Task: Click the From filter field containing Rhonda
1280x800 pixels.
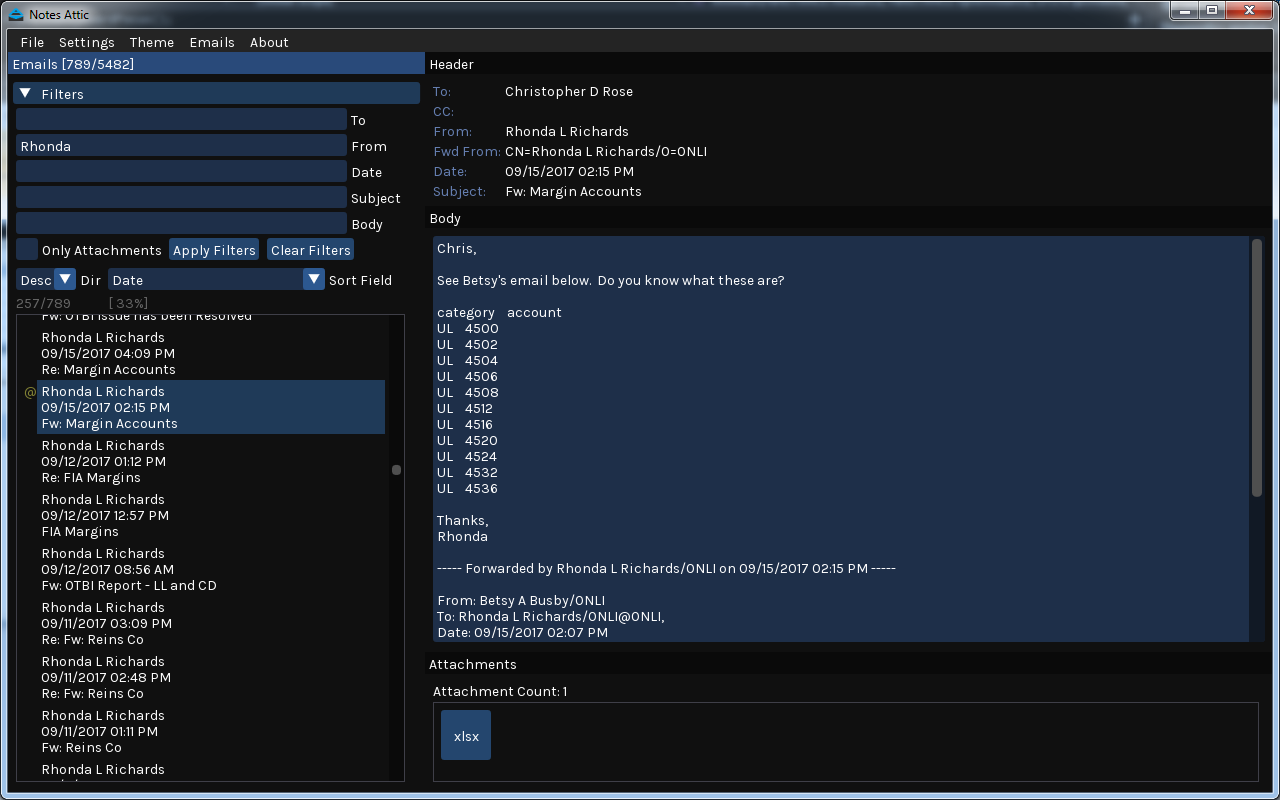Action: (181, 145)
